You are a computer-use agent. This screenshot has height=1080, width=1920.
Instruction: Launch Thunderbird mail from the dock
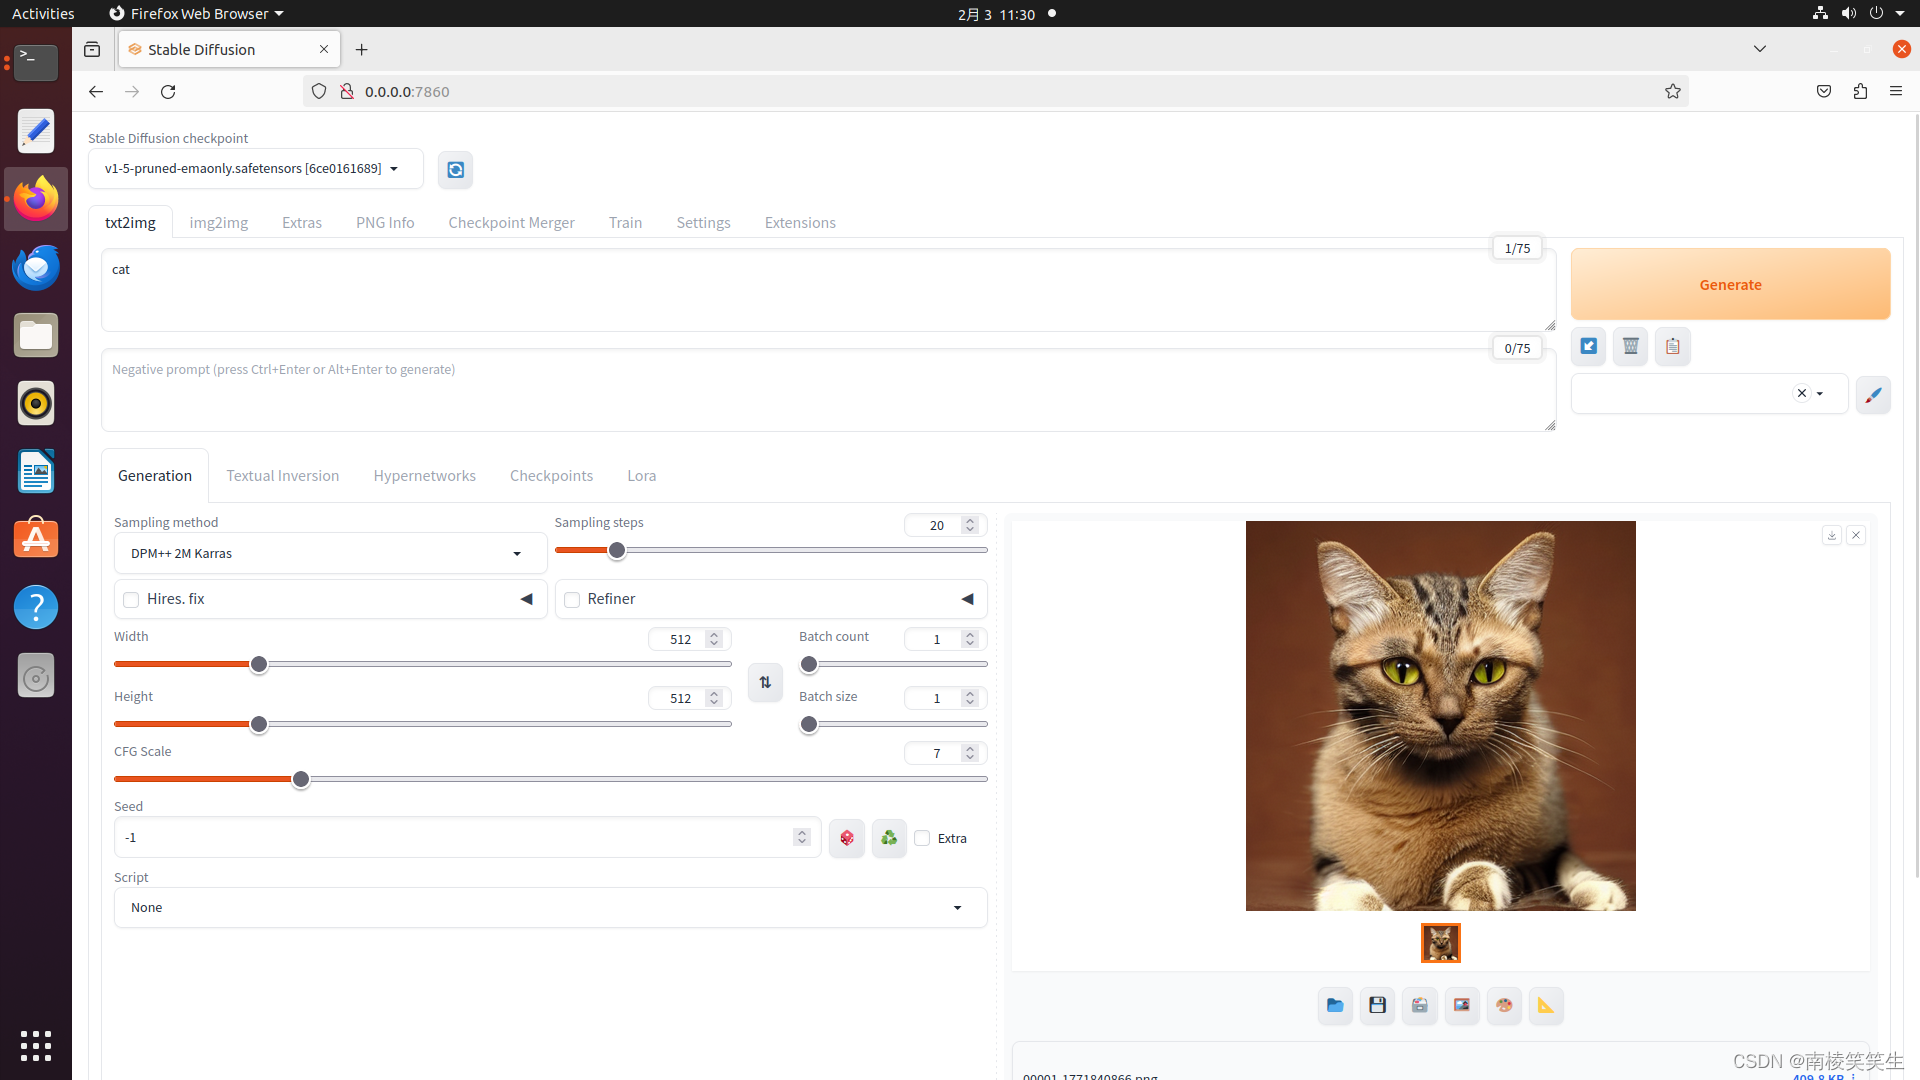pos(36,267)
